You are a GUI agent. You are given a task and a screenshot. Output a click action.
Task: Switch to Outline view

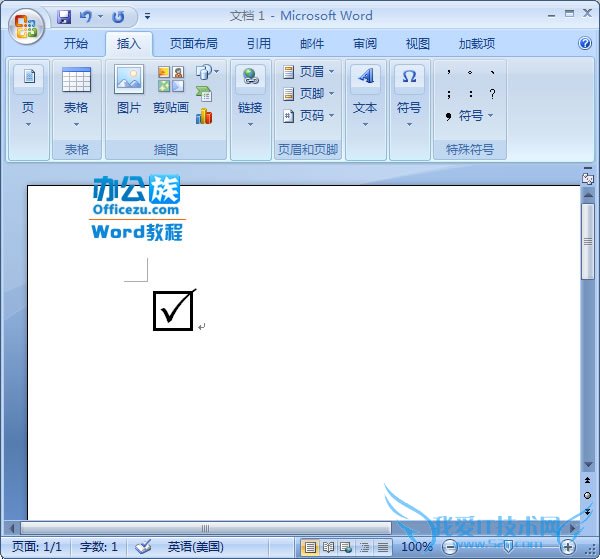coord(365,547)
